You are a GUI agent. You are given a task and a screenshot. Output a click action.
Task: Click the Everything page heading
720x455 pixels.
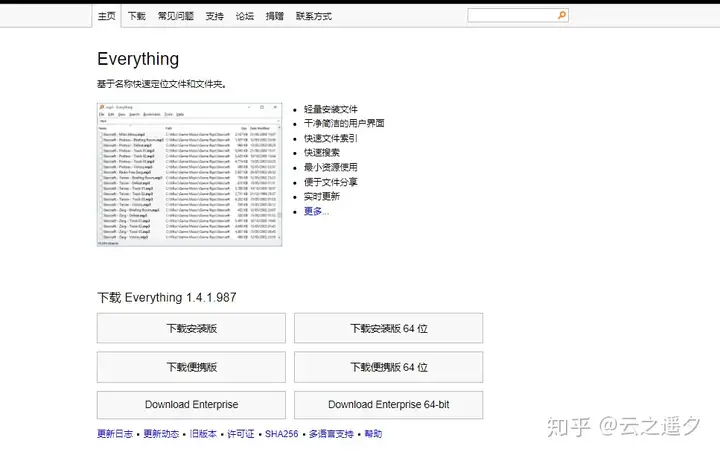(138, 59)
